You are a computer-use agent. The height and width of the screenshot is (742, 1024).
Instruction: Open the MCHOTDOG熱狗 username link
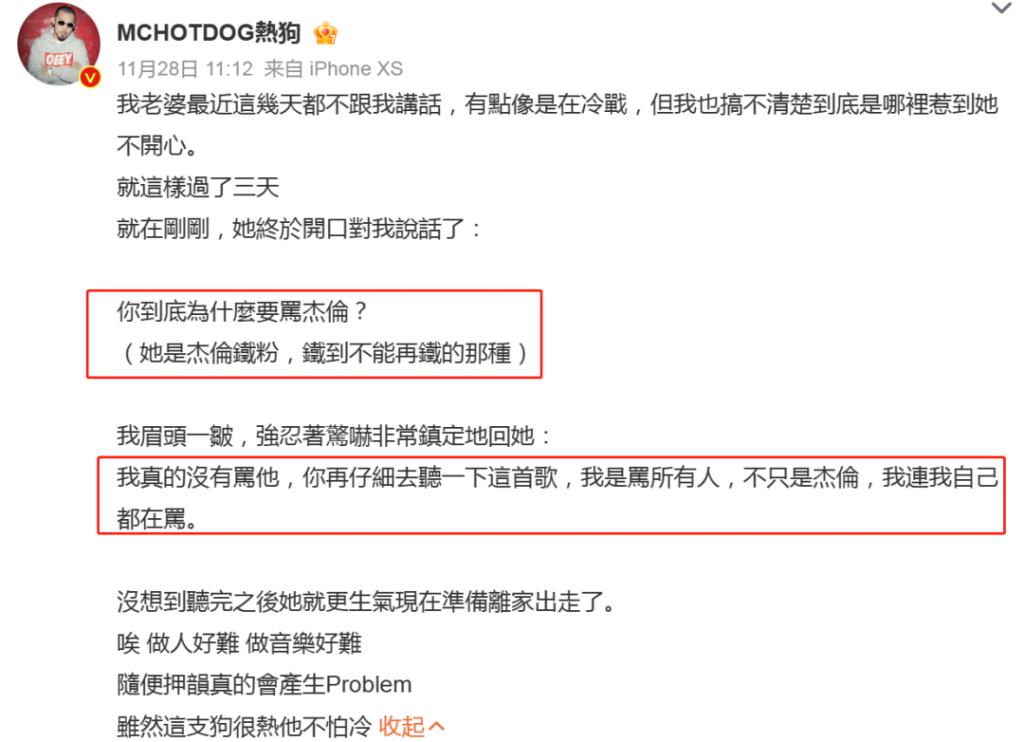[208, 33]
